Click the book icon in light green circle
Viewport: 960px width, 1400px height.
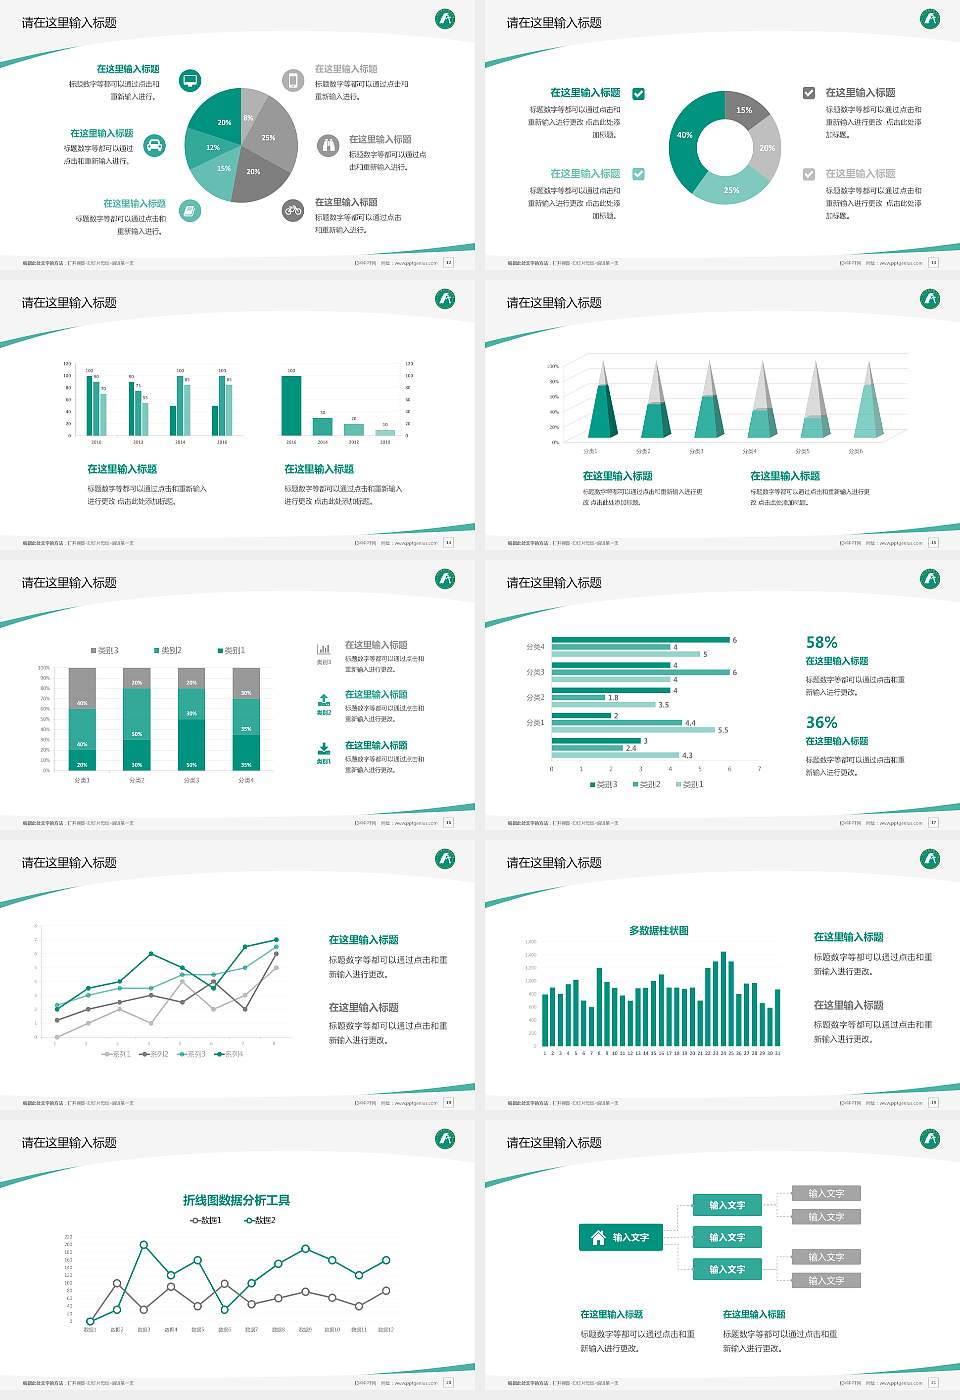pyautogui.click(x=190, y=210)
